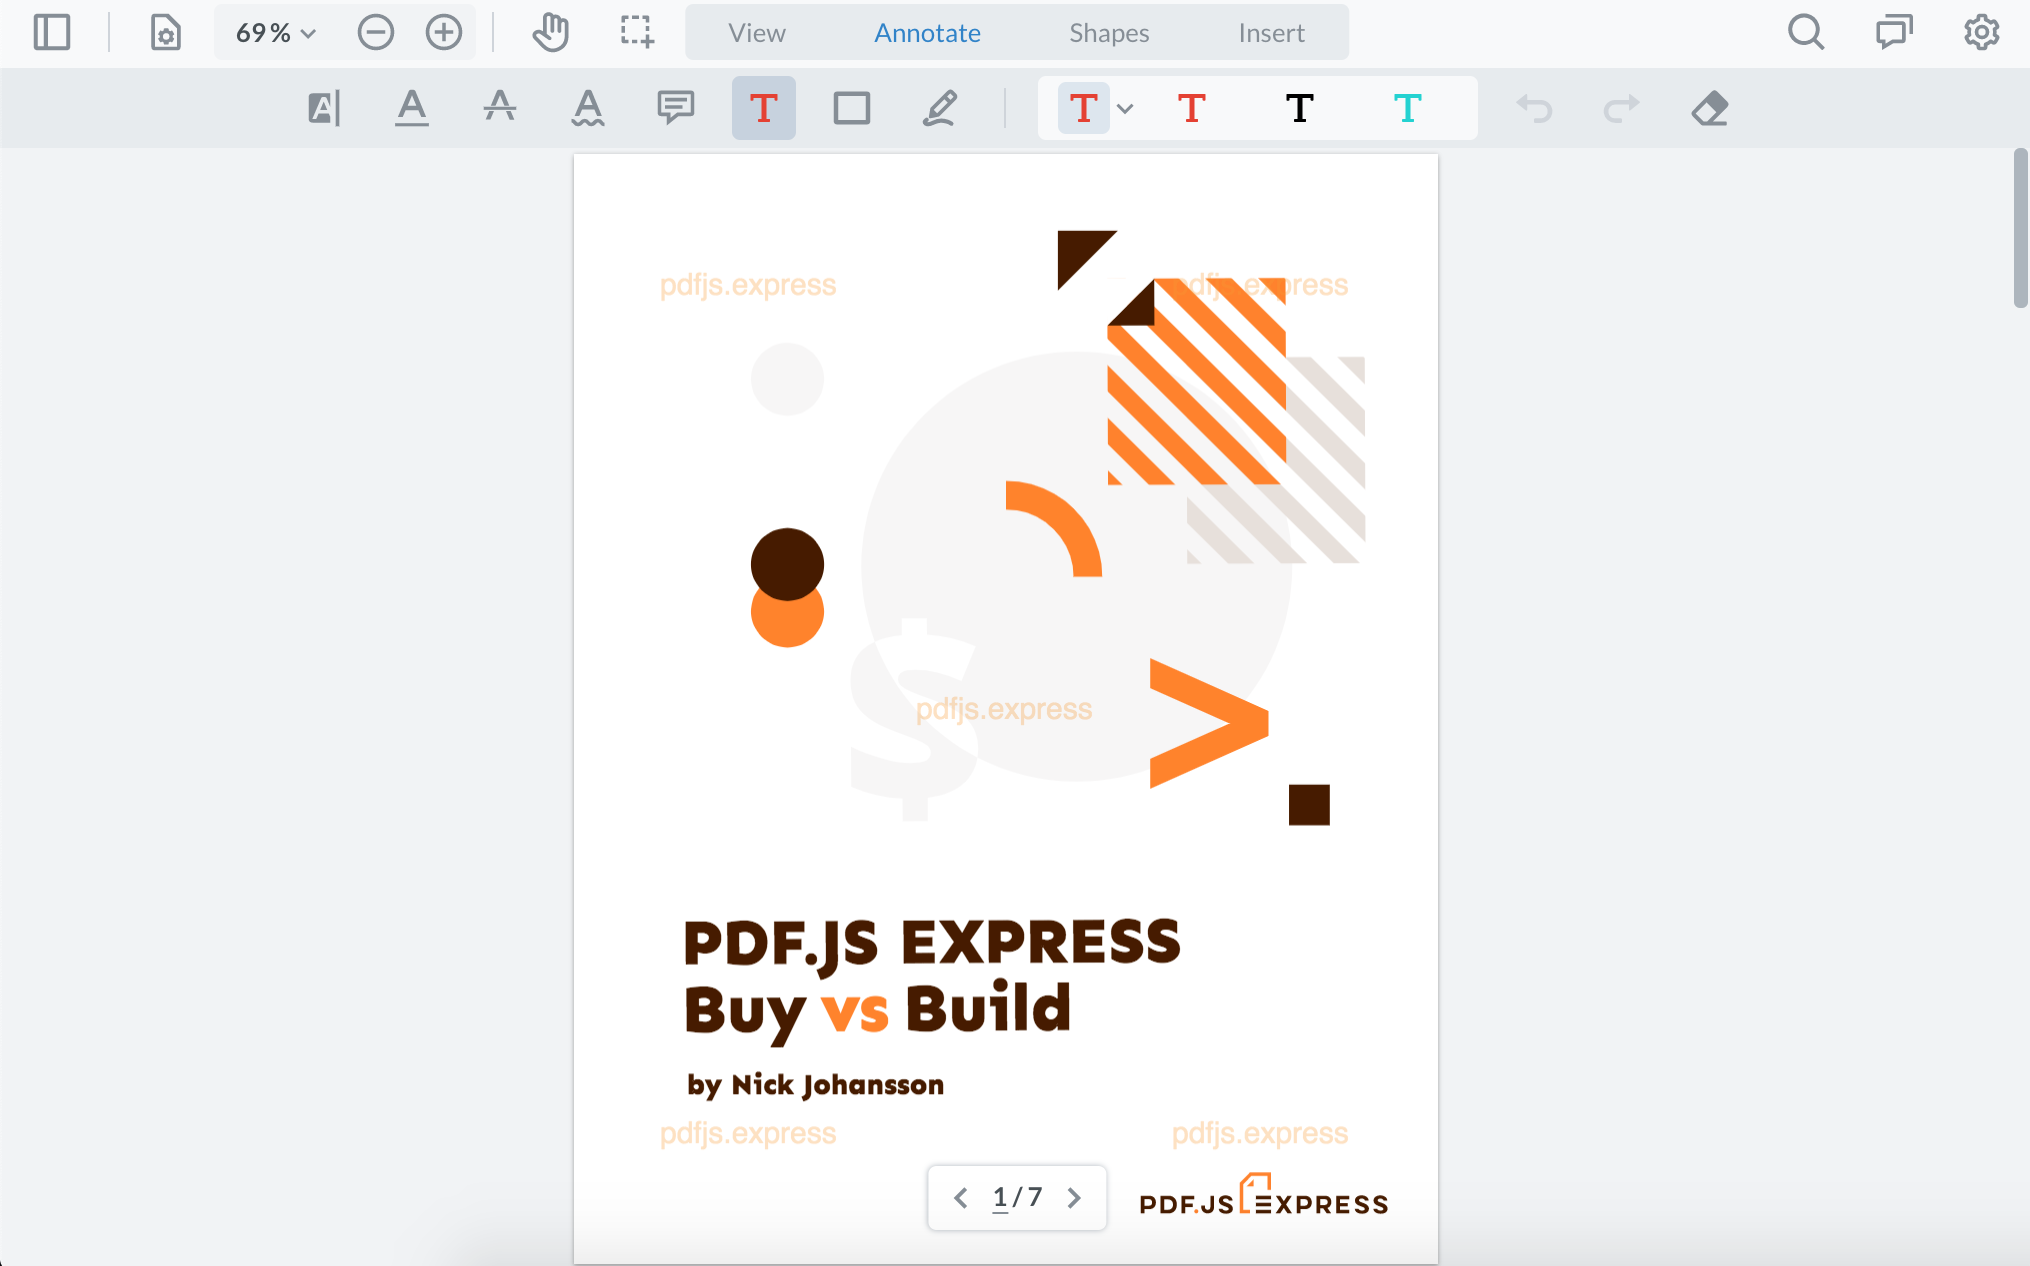Open the document search
2030x1266 pixels.
(x=1806, y=33)
